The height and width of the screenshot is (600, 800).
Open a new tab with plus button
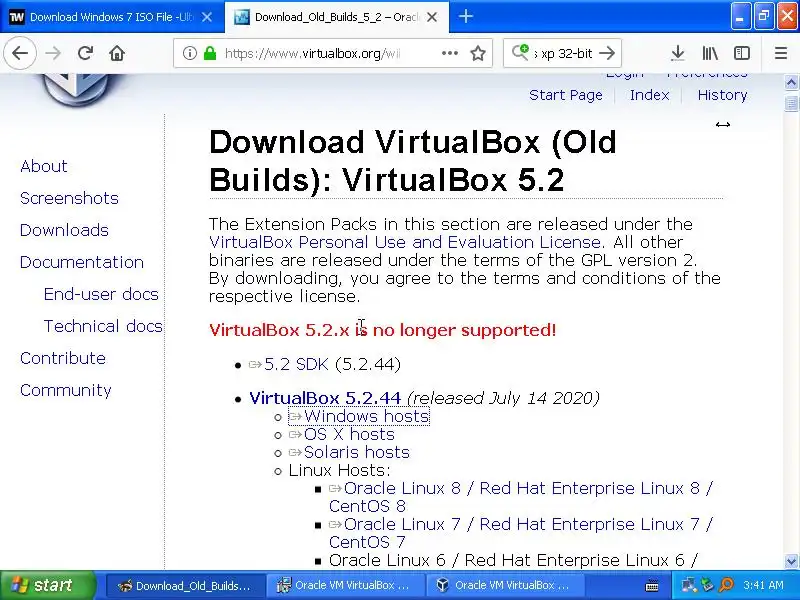[x=465, y=16]
